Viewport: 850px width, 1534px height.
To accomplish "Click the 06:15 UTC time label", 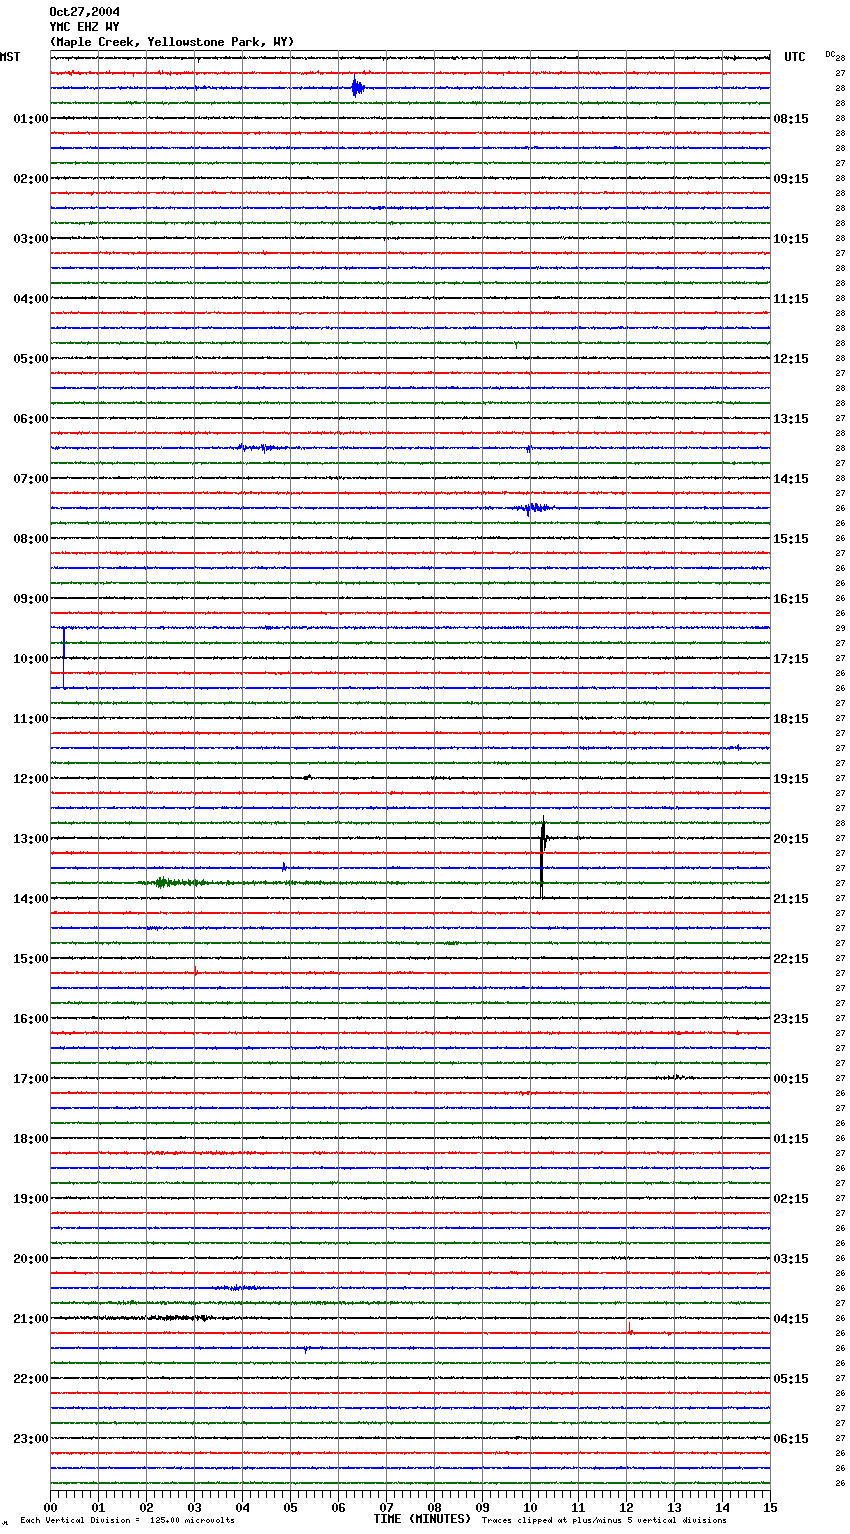I will click(x=791, y=1439).
